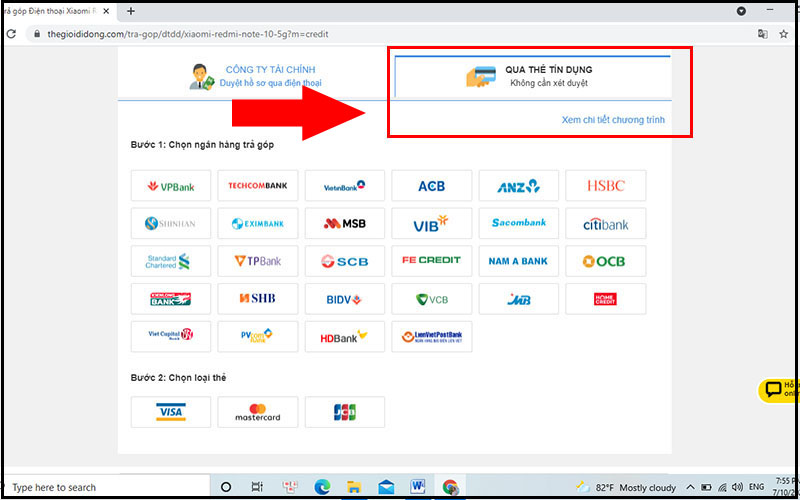Screen dimensions: 800x500
Task: Open Microsoft Edge from the taskbar
Action: [322, 487]
